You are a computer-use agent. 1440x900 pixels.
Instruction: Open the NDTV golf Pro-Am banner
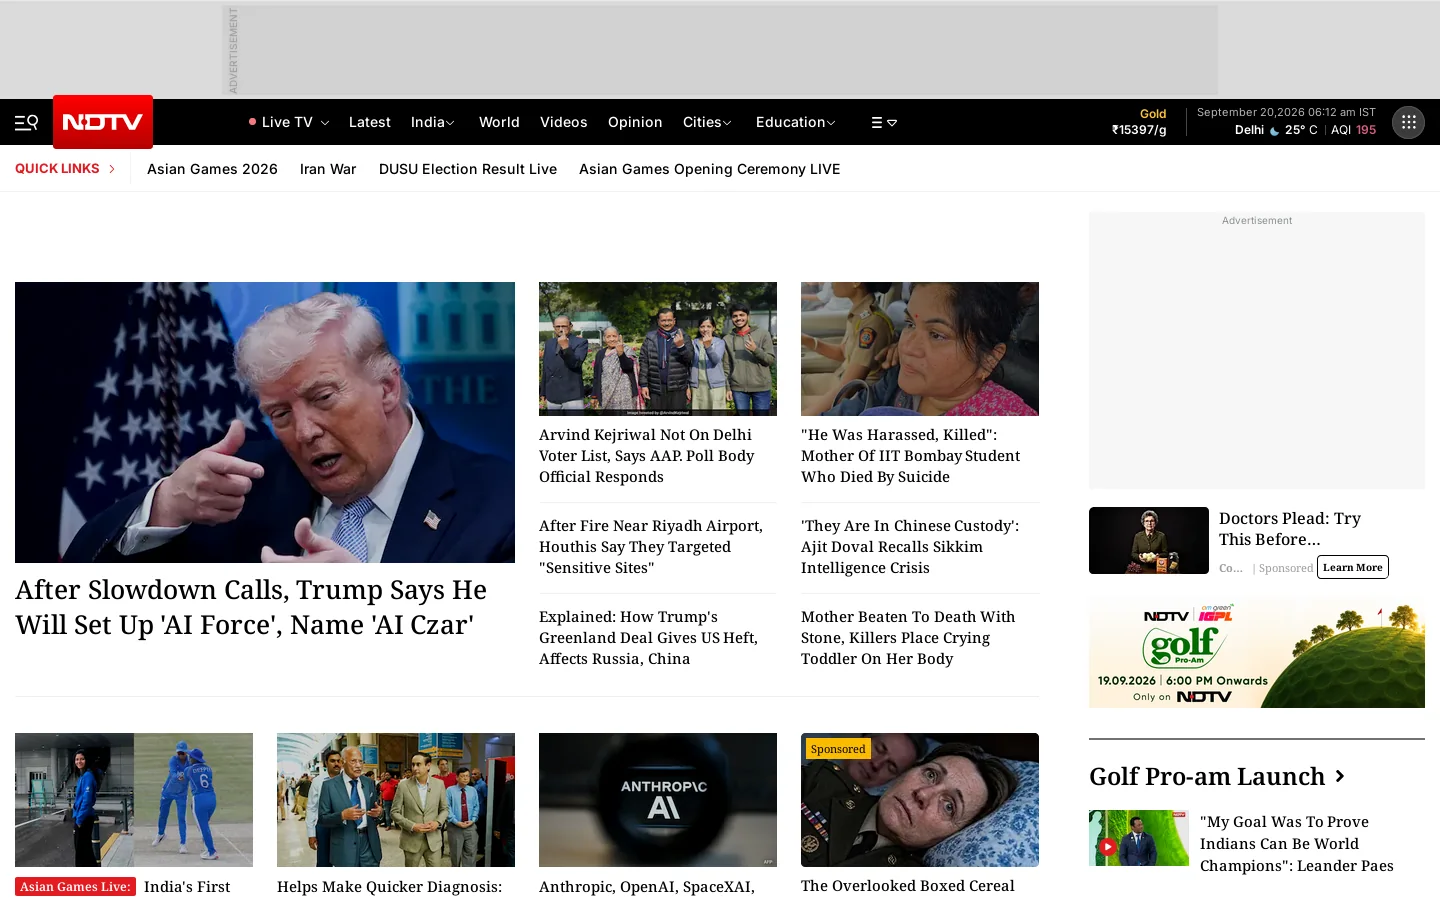(x=1257, y=654)
